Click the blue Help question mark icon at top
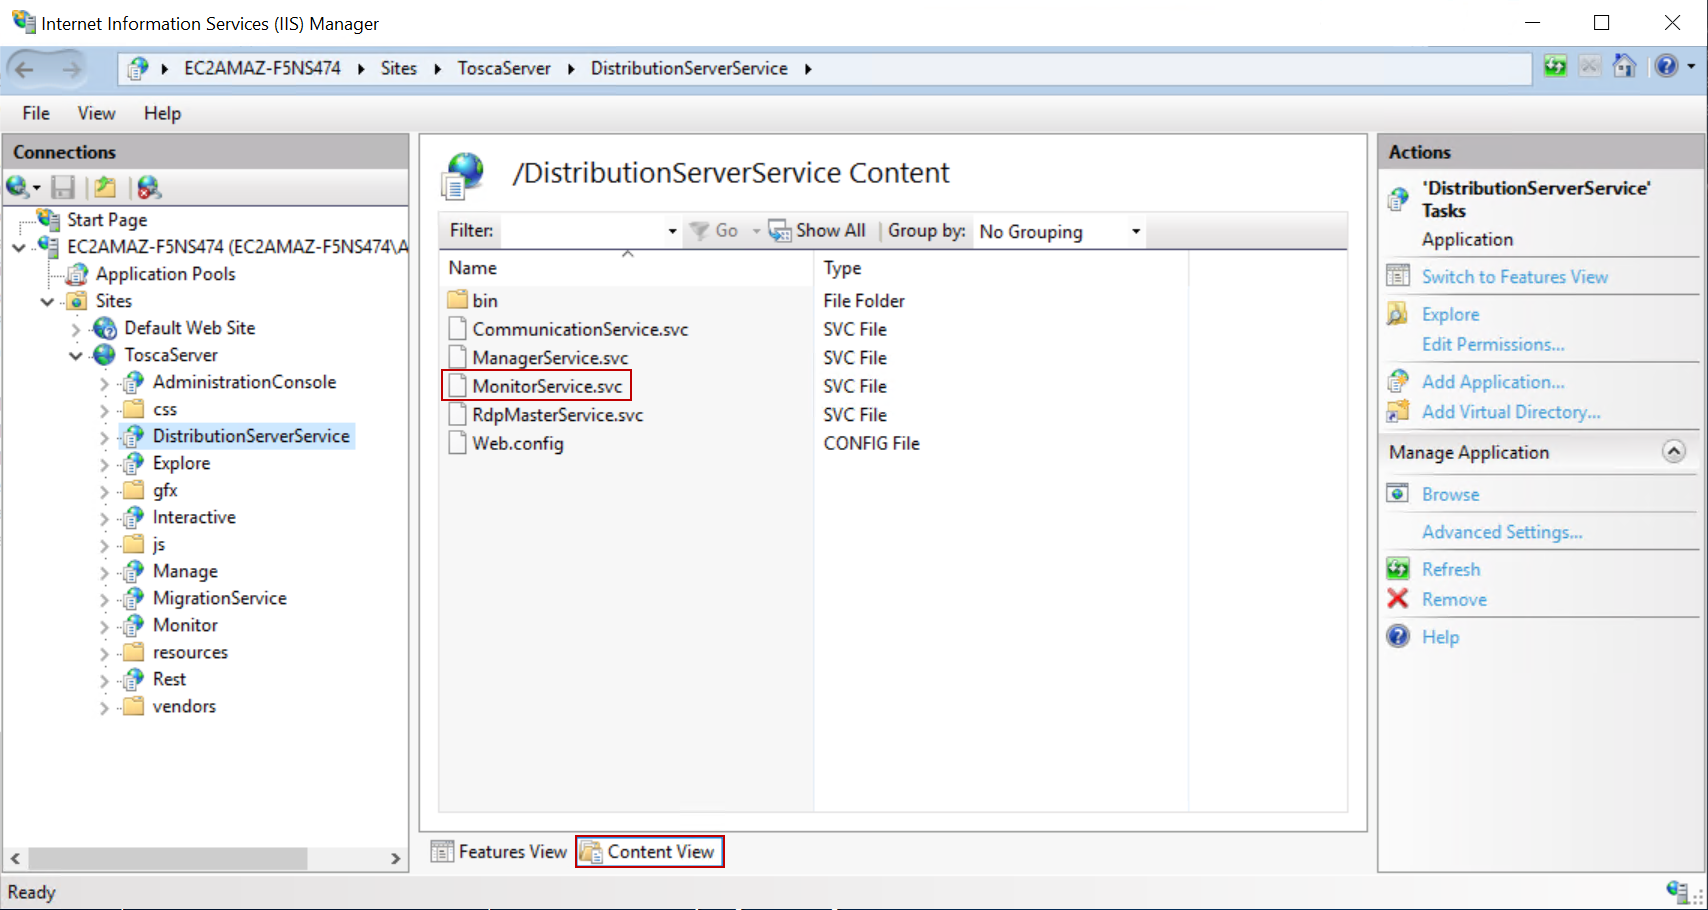Viewport: 1708px width, 910px height. 1666,67
